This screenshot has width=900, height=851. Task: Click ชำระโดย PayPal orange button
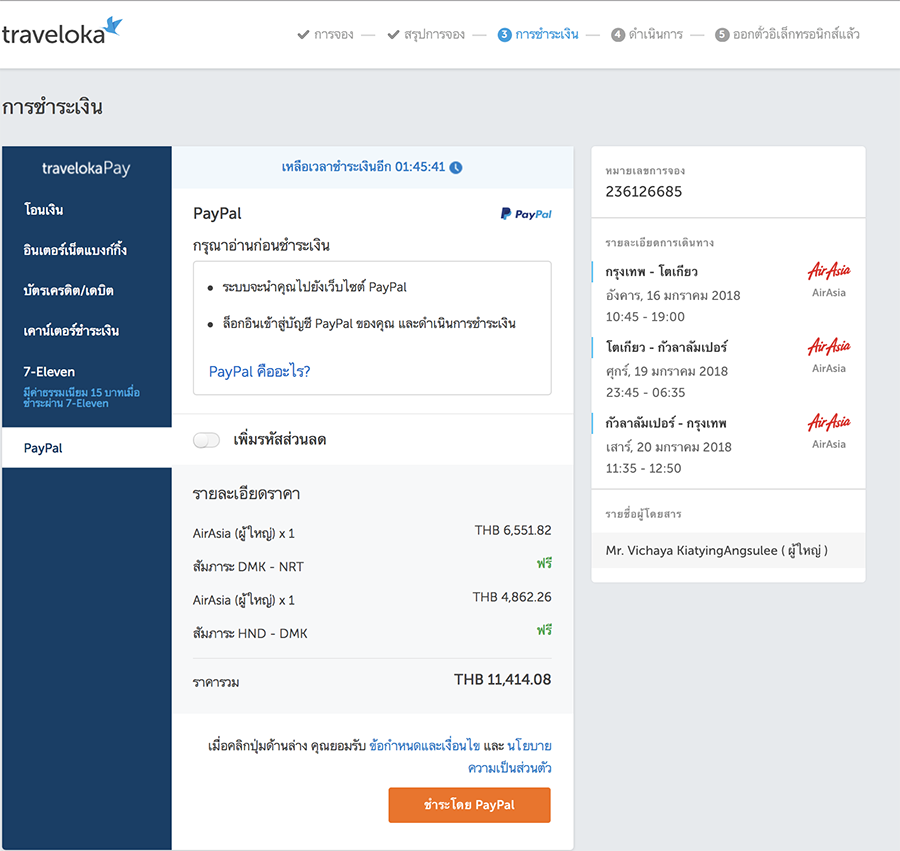[470, 805]
